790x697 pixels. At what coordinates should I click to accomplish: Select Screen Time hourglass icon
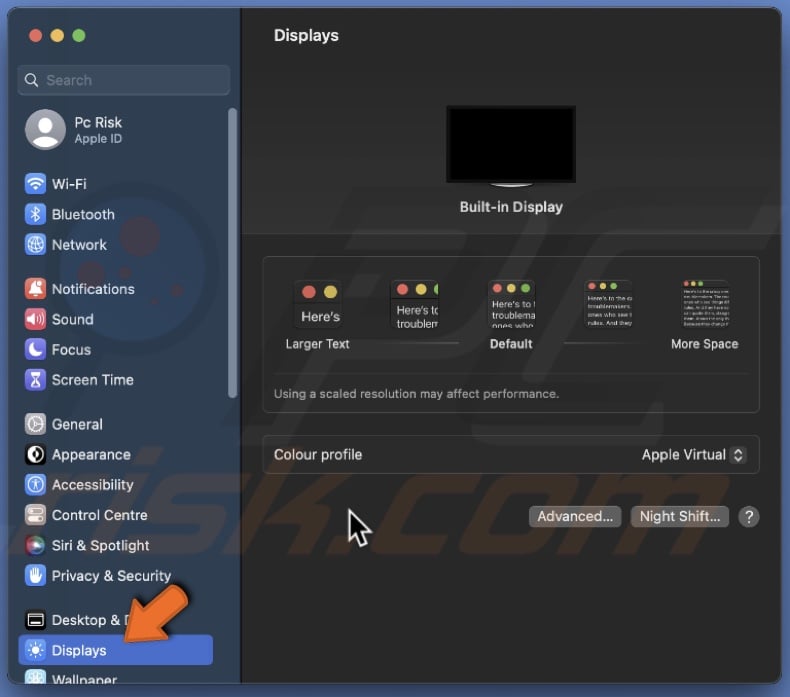click(35, 379)
